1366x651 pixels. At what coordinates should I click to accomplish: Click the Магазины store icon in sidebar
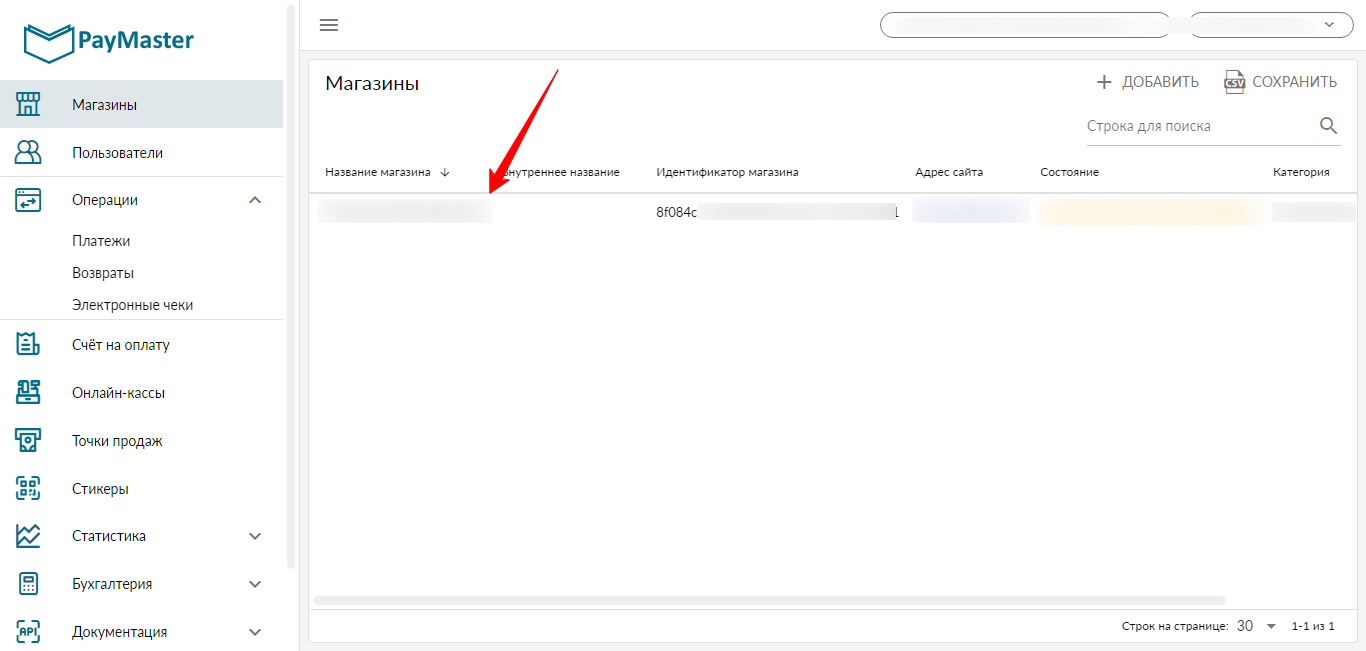28,104
